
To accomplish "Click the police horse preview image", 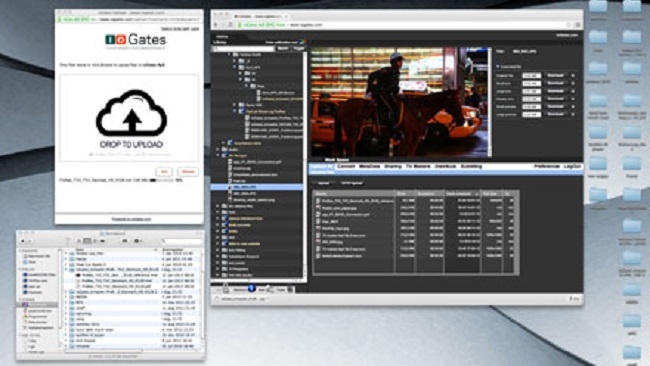I will click(x=400, y=102).
